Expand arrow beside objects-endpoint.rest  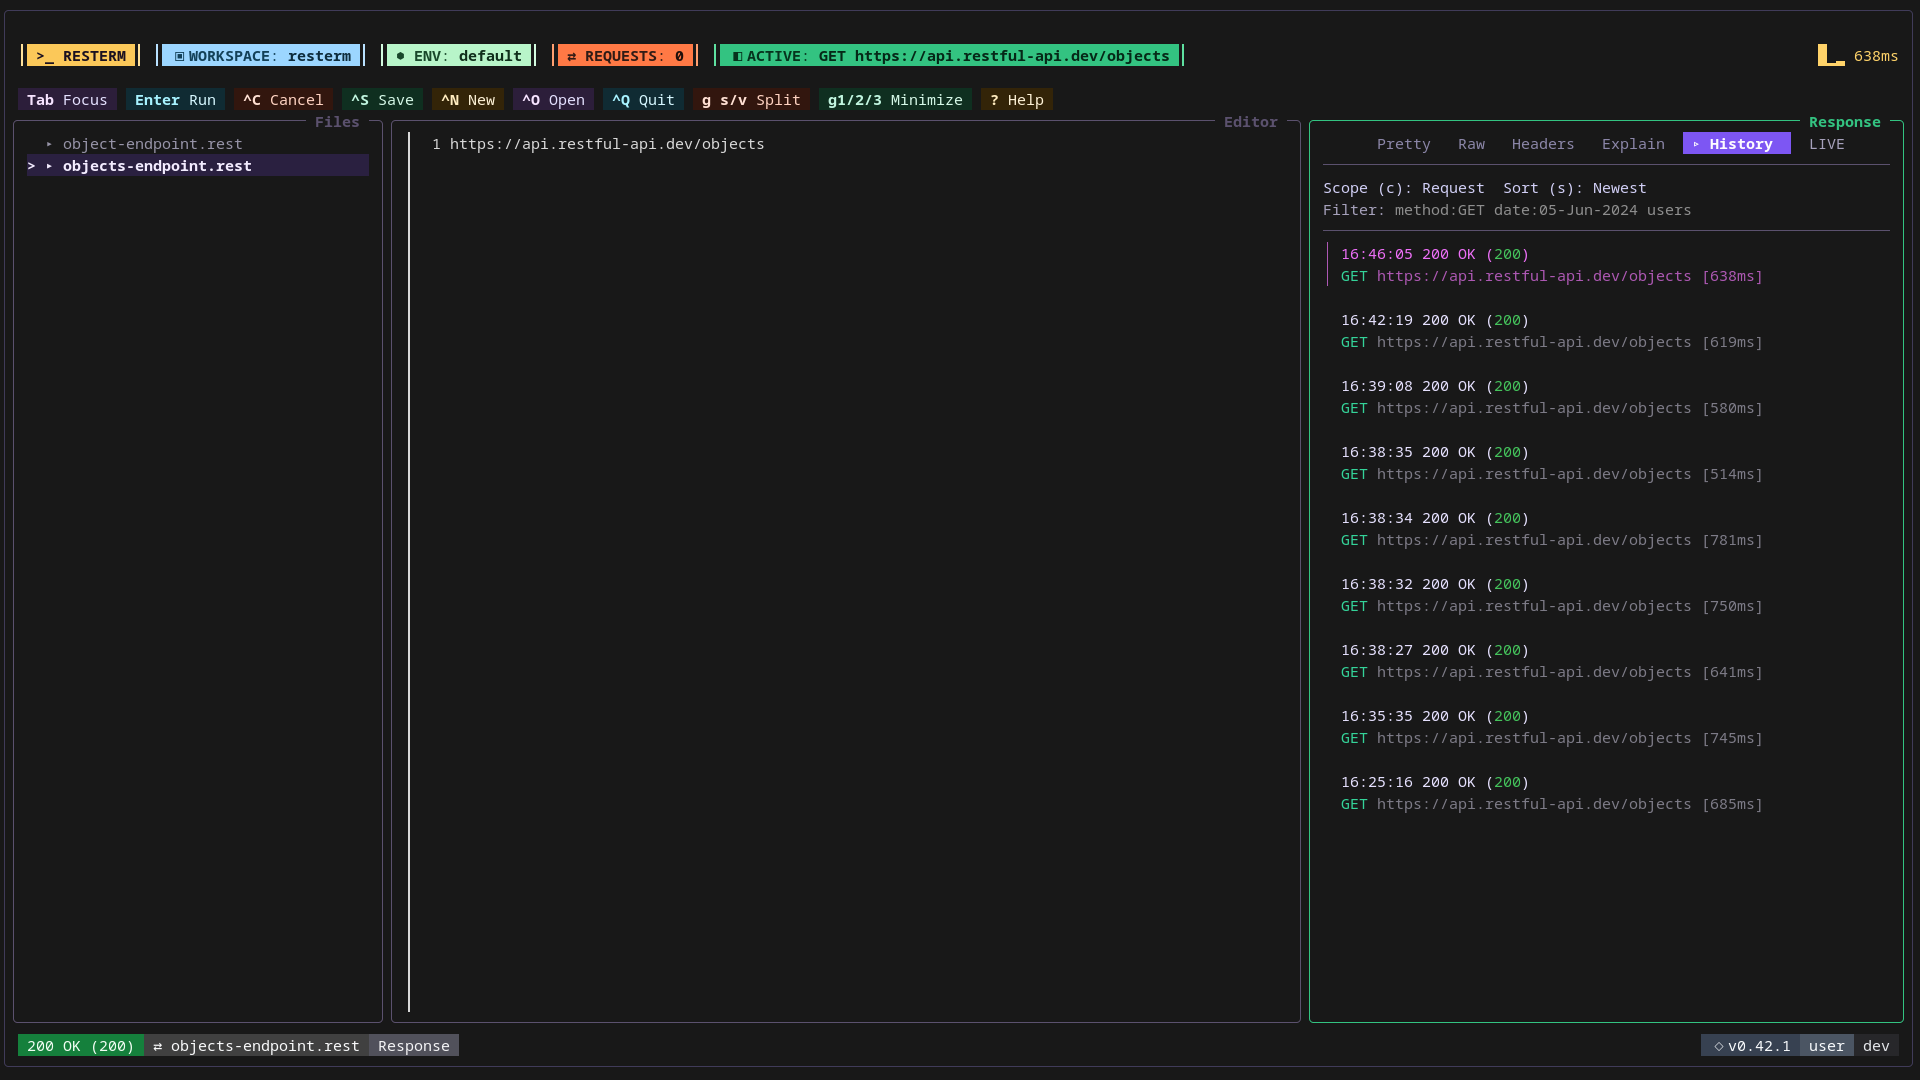point(49,166)
